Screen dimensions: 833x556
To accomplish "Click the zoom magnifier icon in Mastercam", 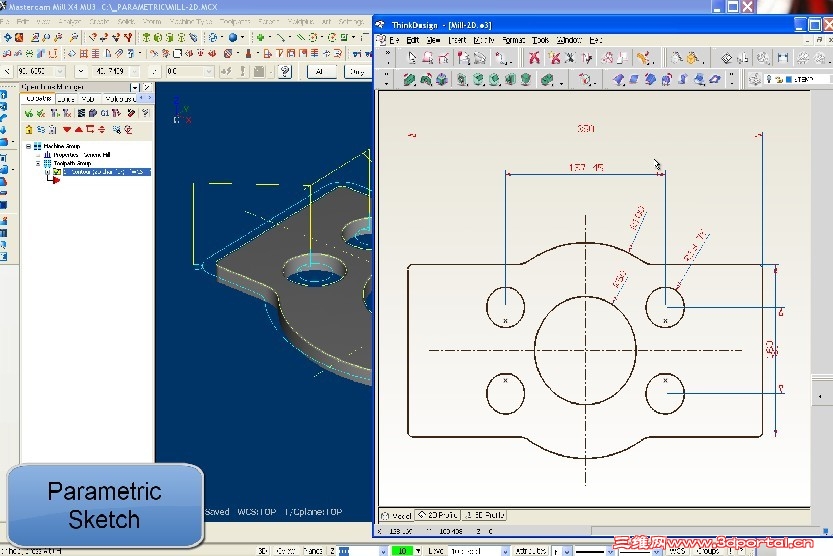I will tap(46, 38).
